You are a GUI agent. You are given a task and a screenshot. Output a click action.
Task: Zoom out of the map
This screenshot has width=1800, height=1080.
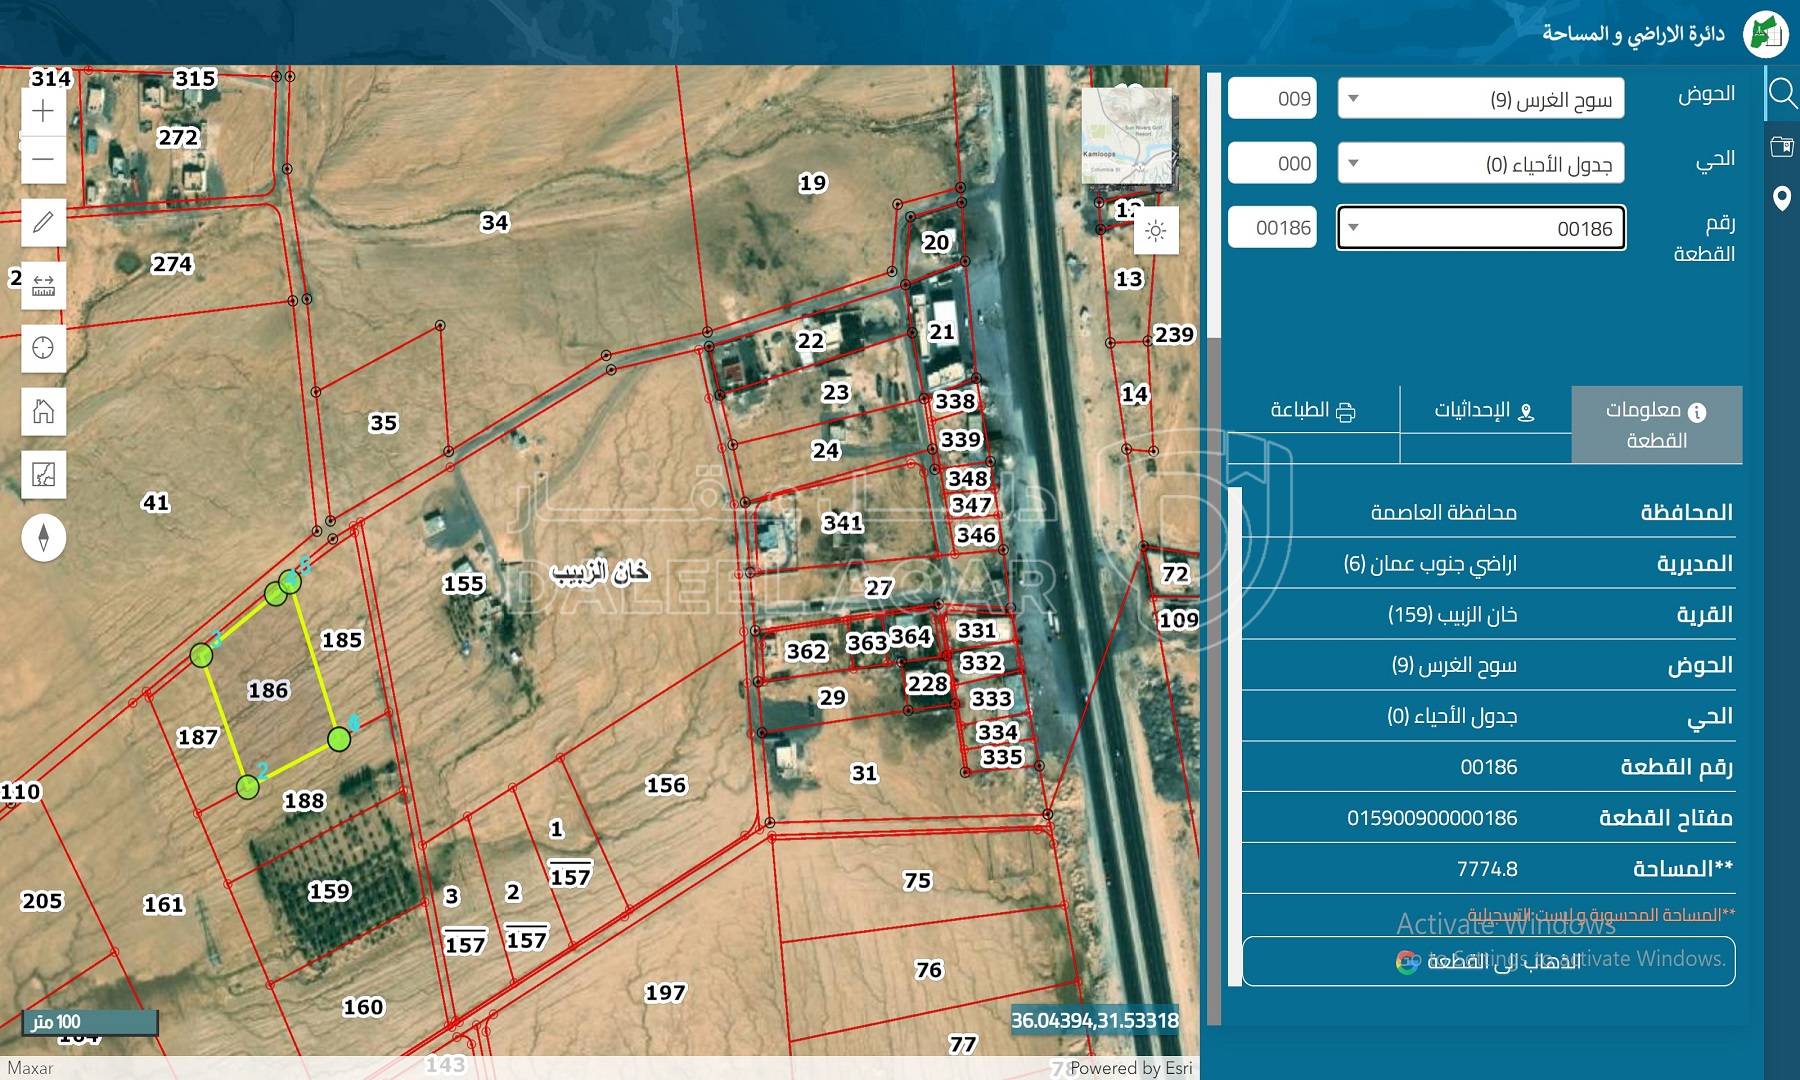(43, 159)
